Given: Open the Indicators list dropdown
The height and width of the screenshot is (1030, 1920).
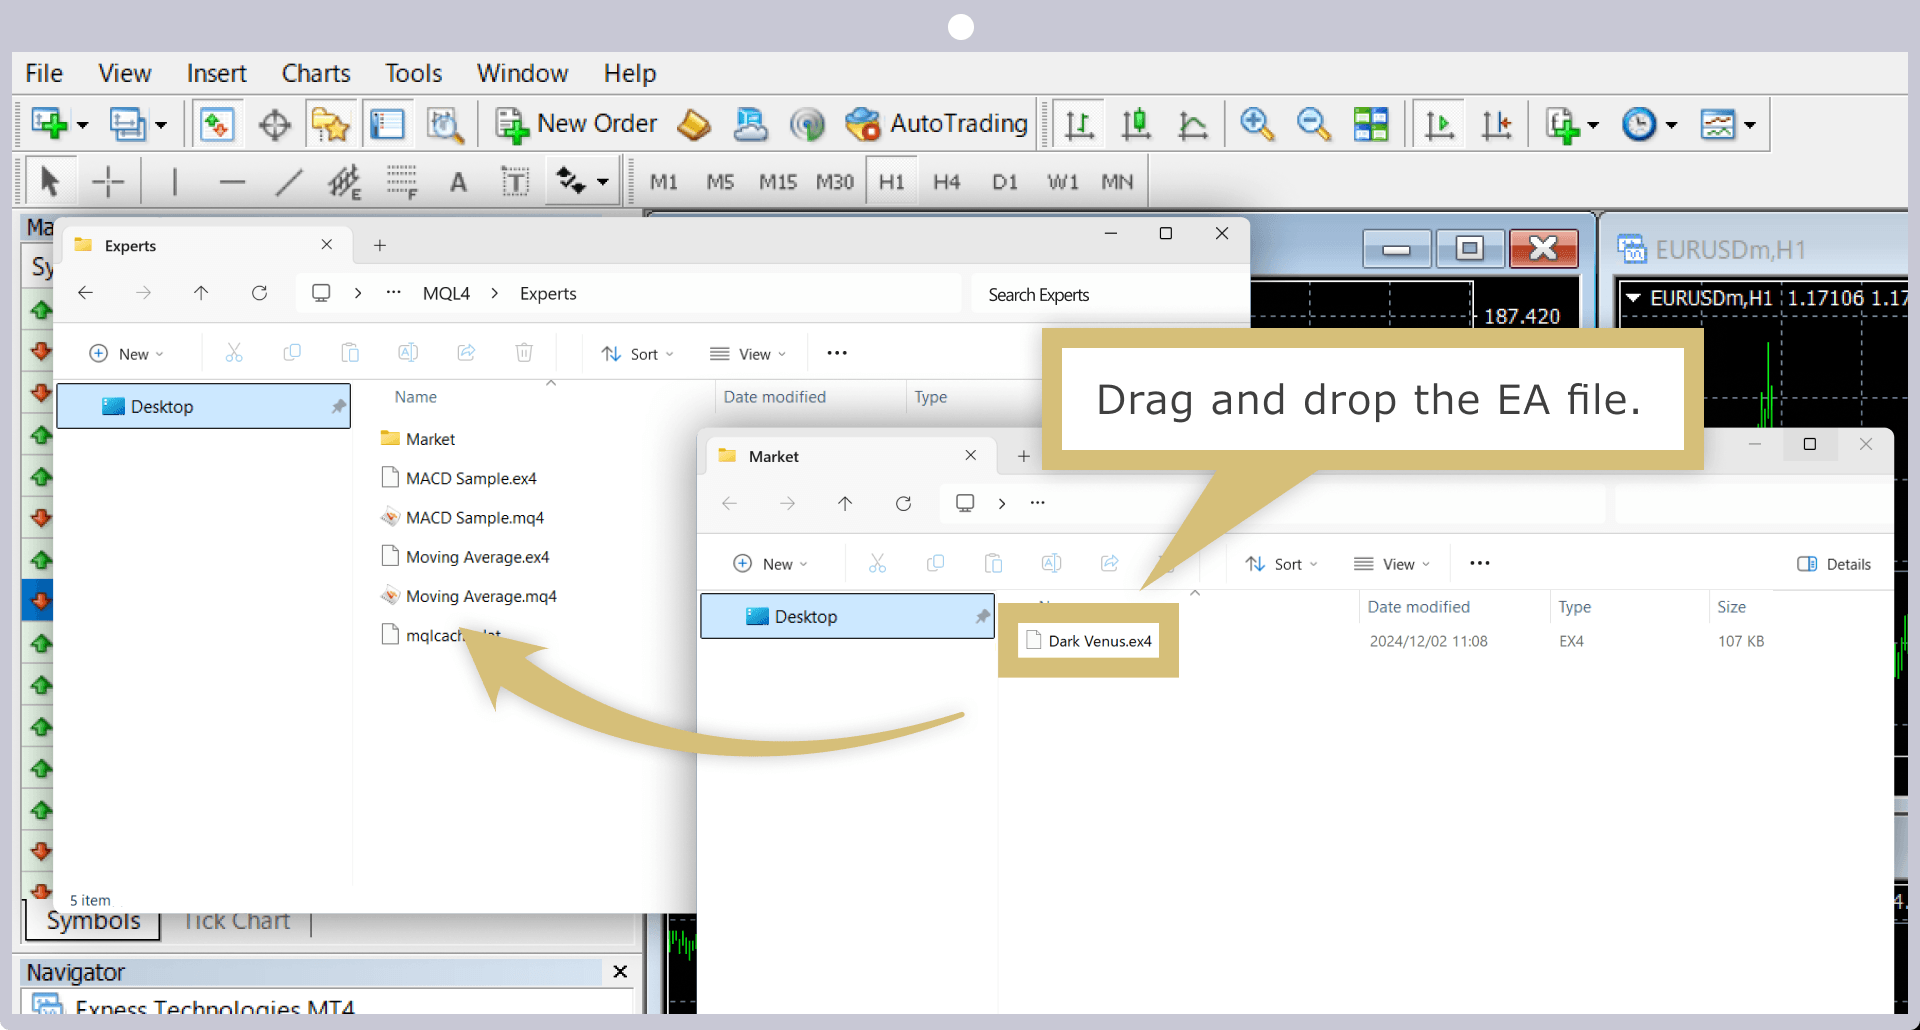Looking at the screenshot, I should [x=1571, y=124].
